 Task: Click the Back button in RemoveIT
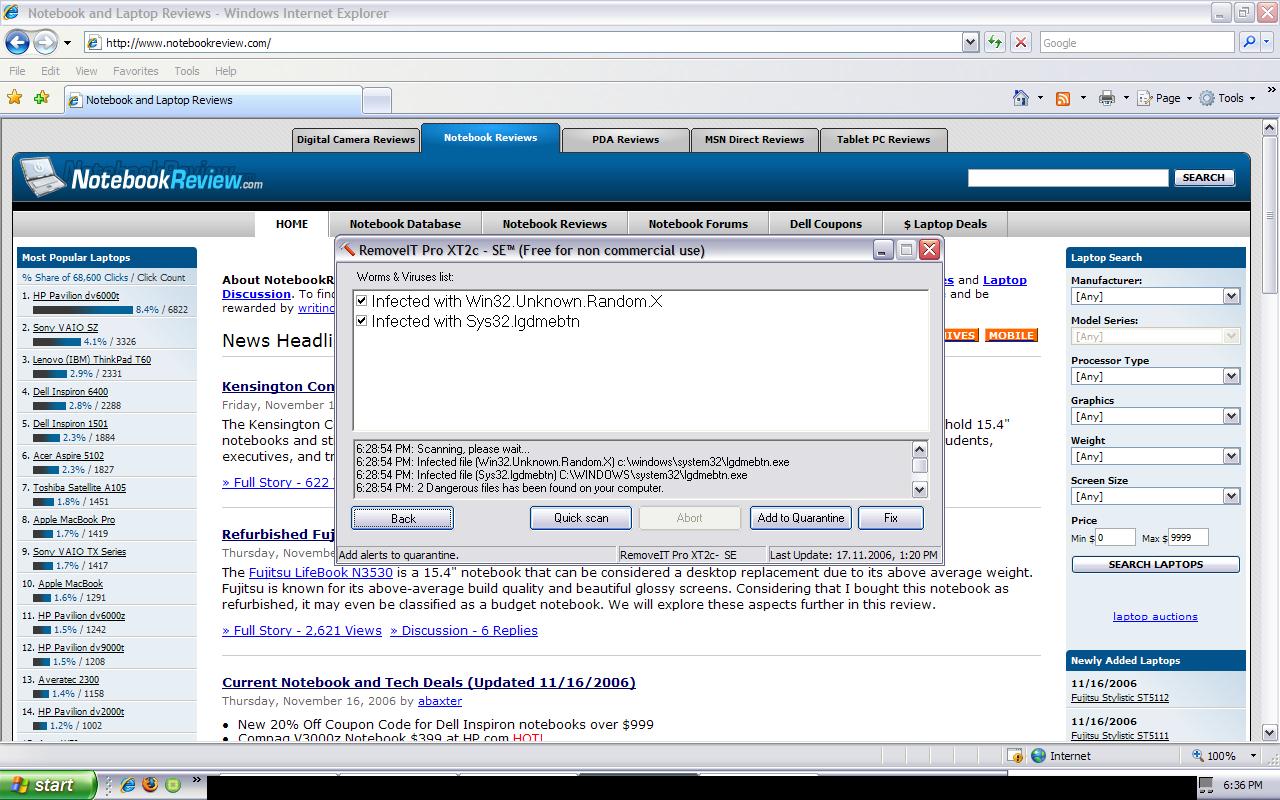403,518
